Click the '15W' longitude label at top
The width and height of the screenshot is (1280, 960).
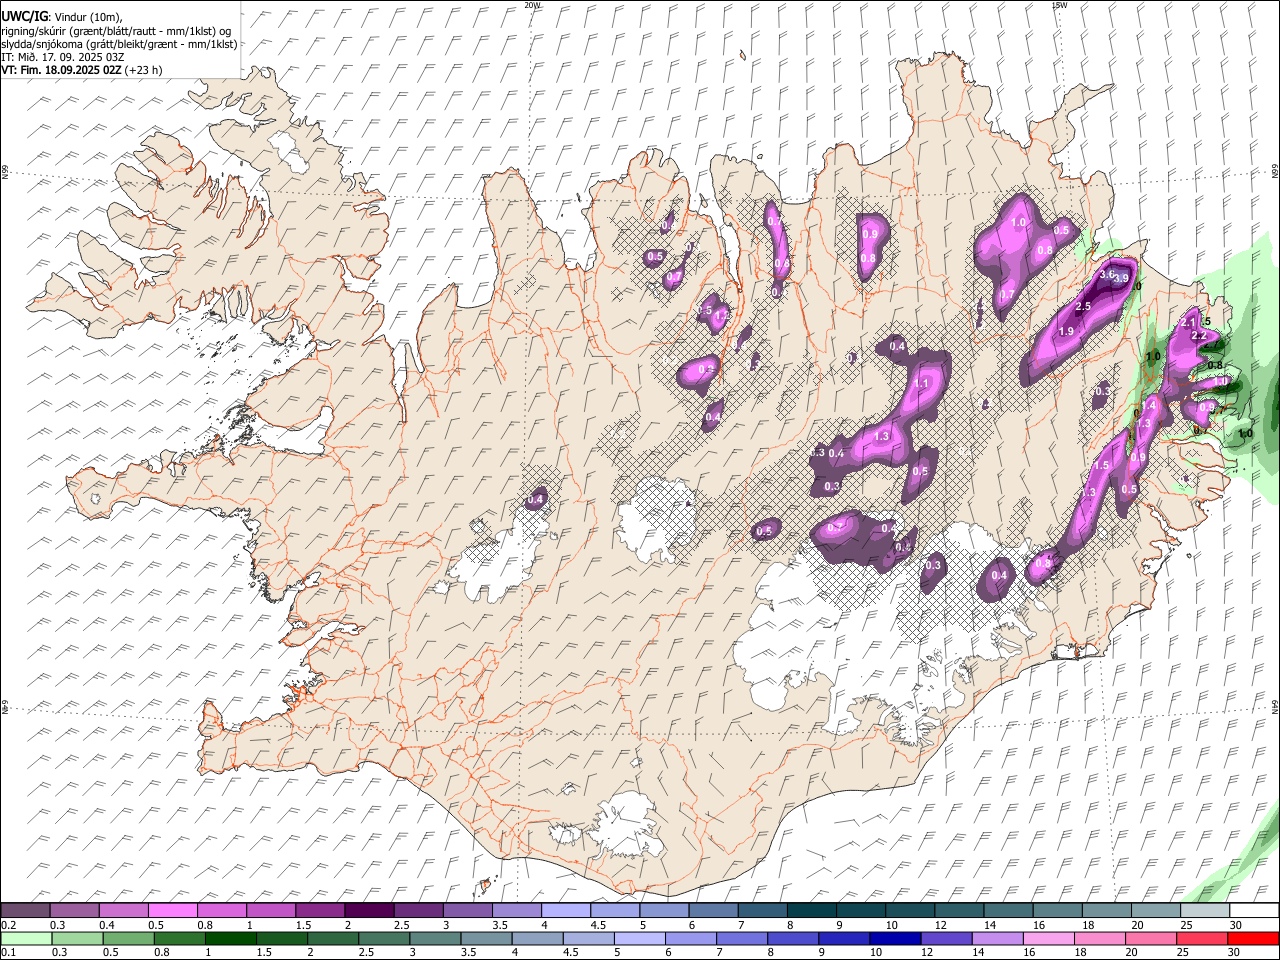pyautogui.click(x=1059, y=5)
